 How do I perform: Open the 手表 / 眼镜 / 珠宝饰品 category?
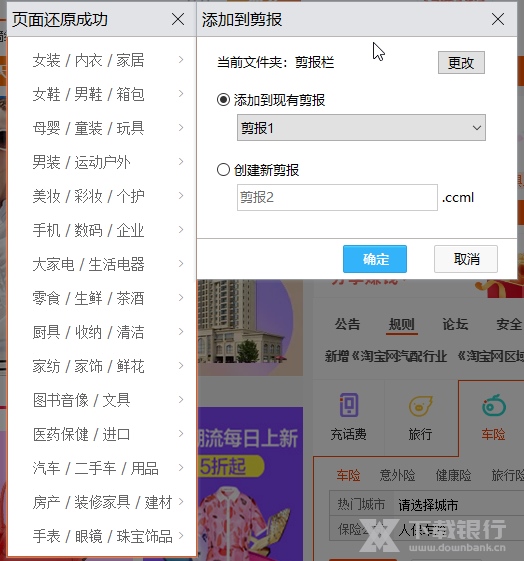(x=102, y=536)
